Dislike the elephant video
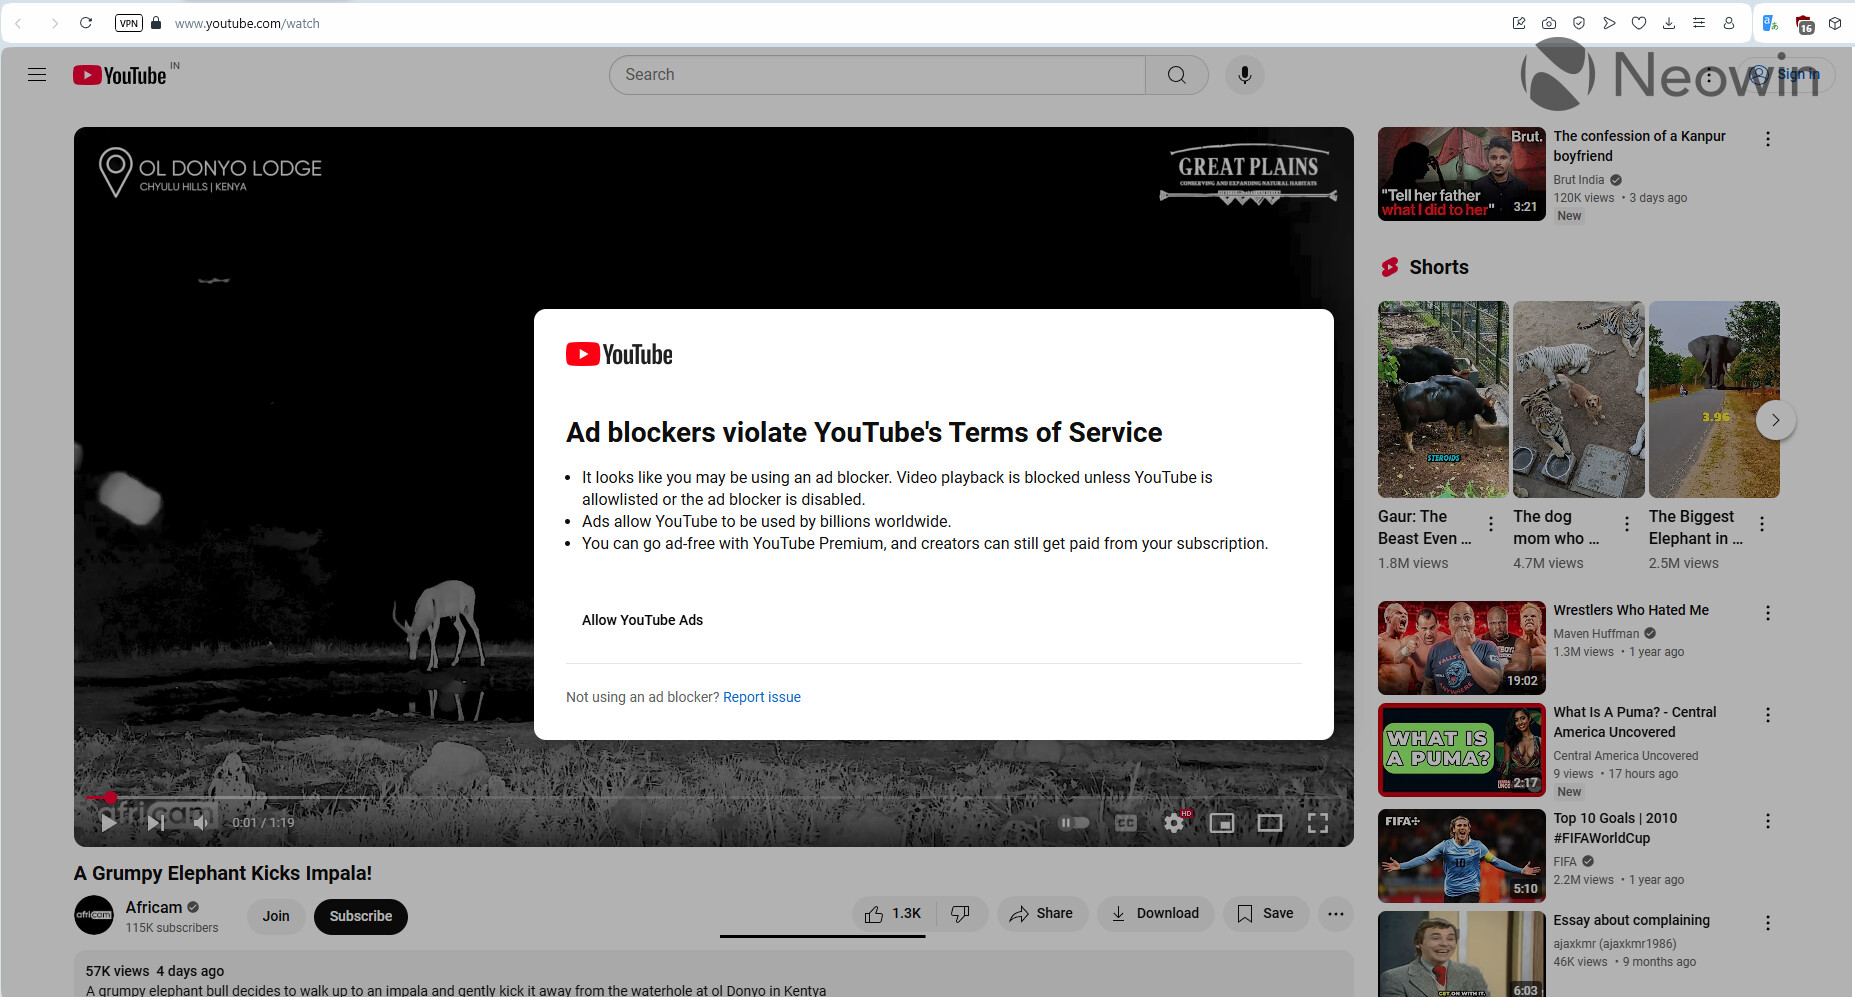 tap(960, 913)
